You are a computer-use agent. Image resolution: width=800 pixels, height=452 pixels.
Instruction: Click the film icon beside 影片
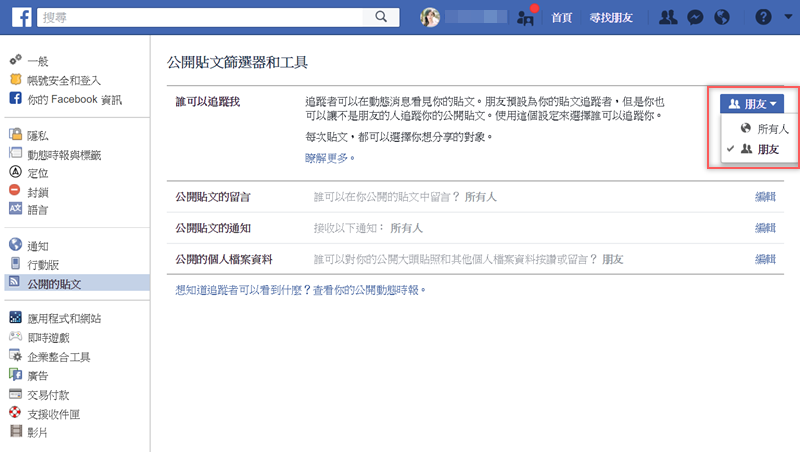[16, 431]
